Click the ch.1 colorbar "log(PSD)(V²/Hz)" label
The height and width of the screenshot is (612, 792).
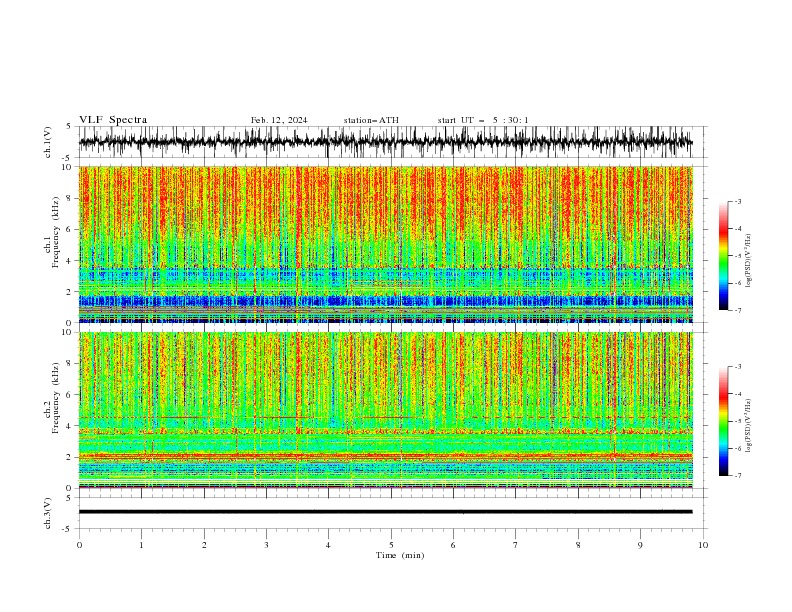[x=749, y=261]
